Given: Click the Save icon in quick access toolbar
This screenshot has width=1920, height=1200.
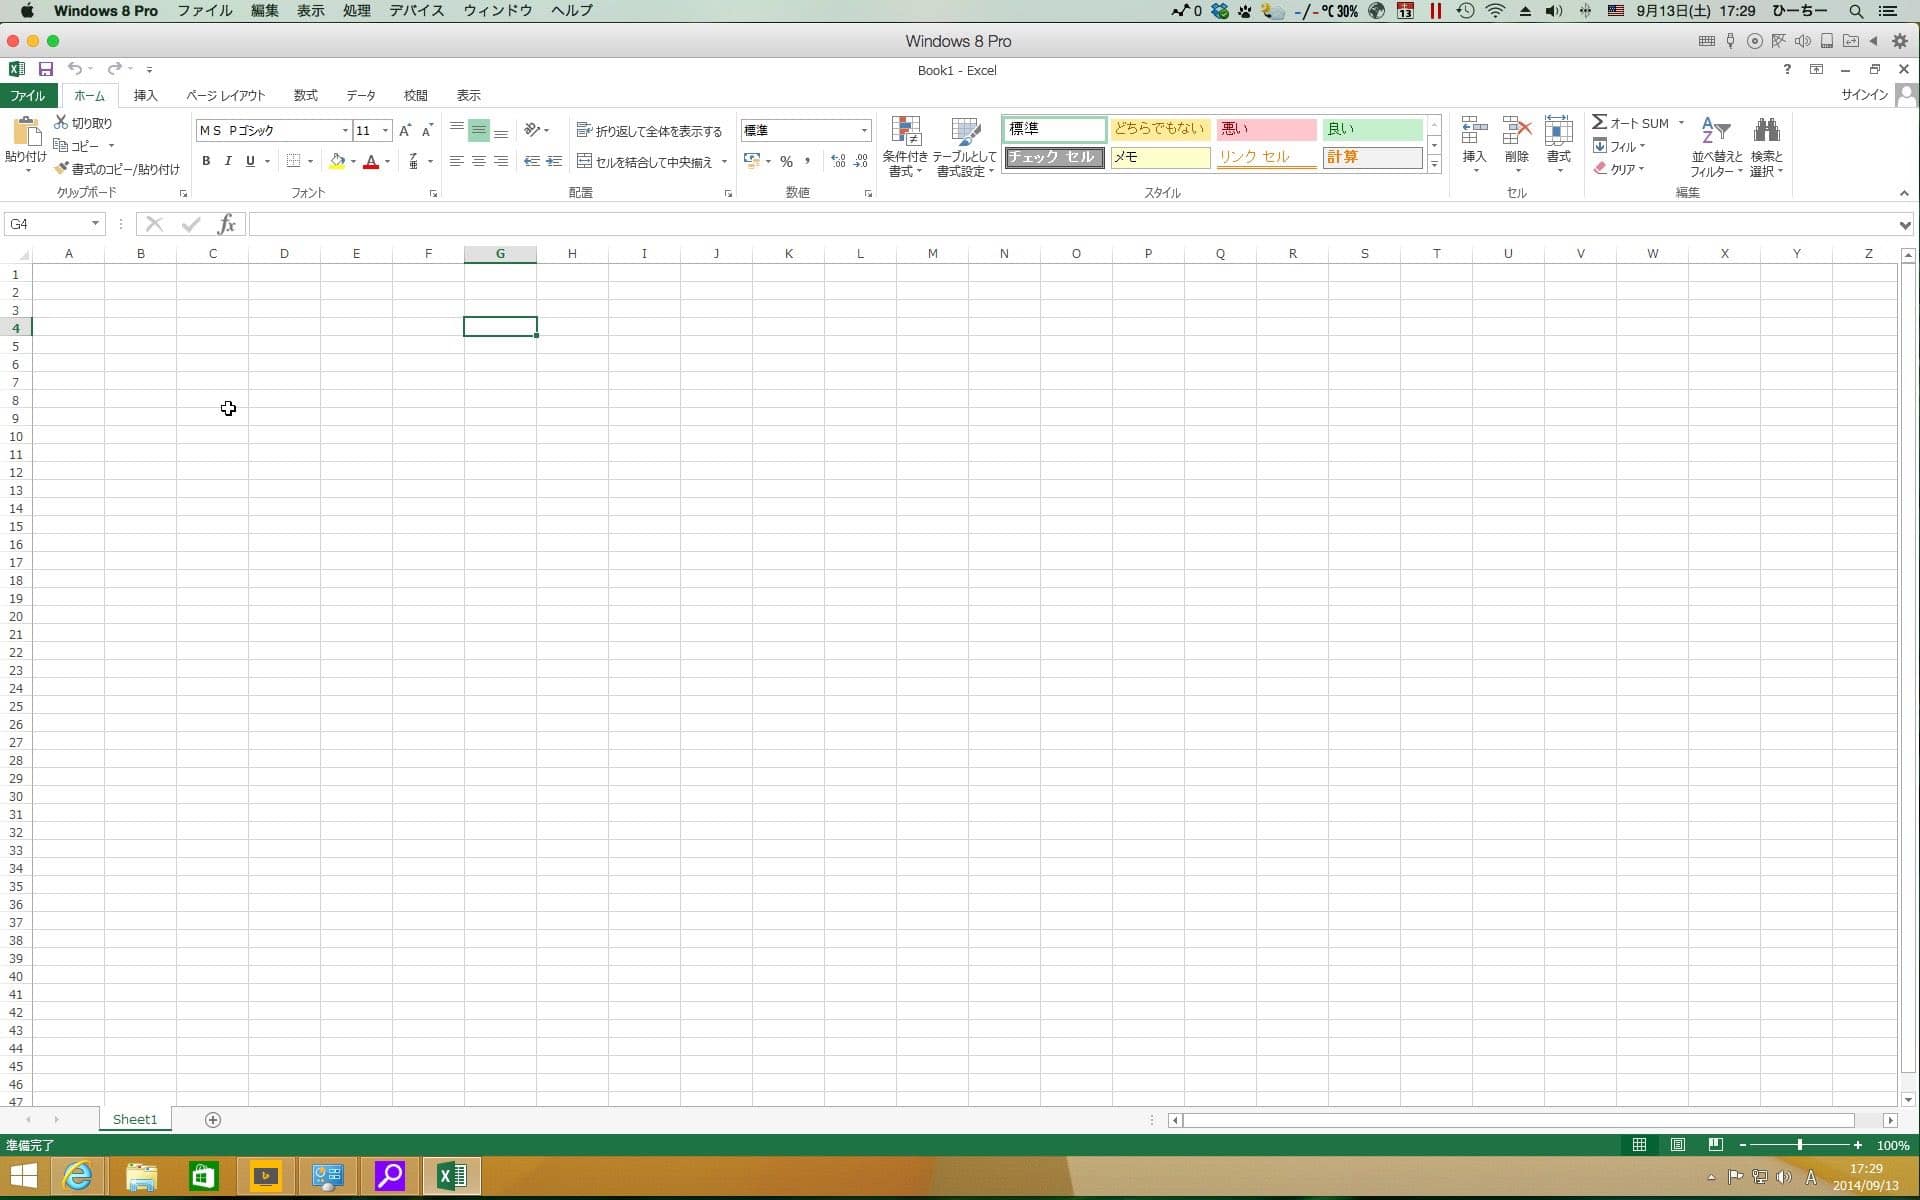Looking at the screenshot, I should 45,69.
